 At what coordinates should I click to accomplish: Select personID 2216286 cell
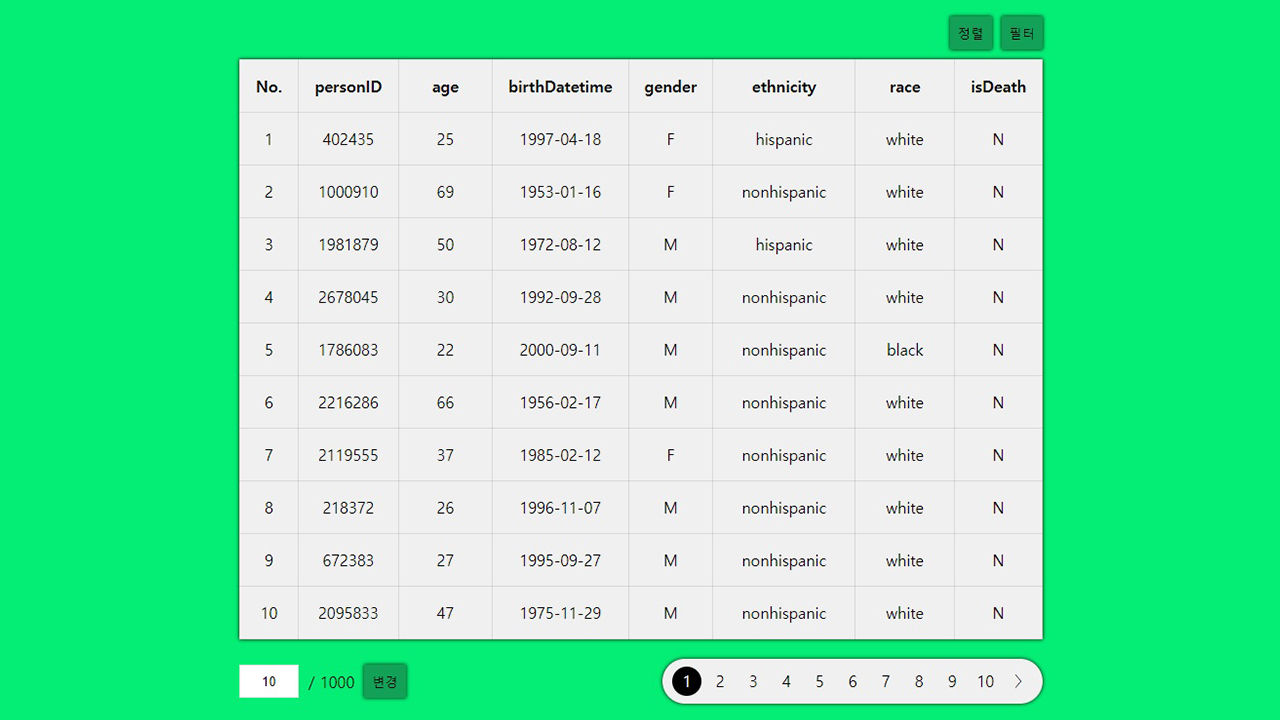(348, 403)
